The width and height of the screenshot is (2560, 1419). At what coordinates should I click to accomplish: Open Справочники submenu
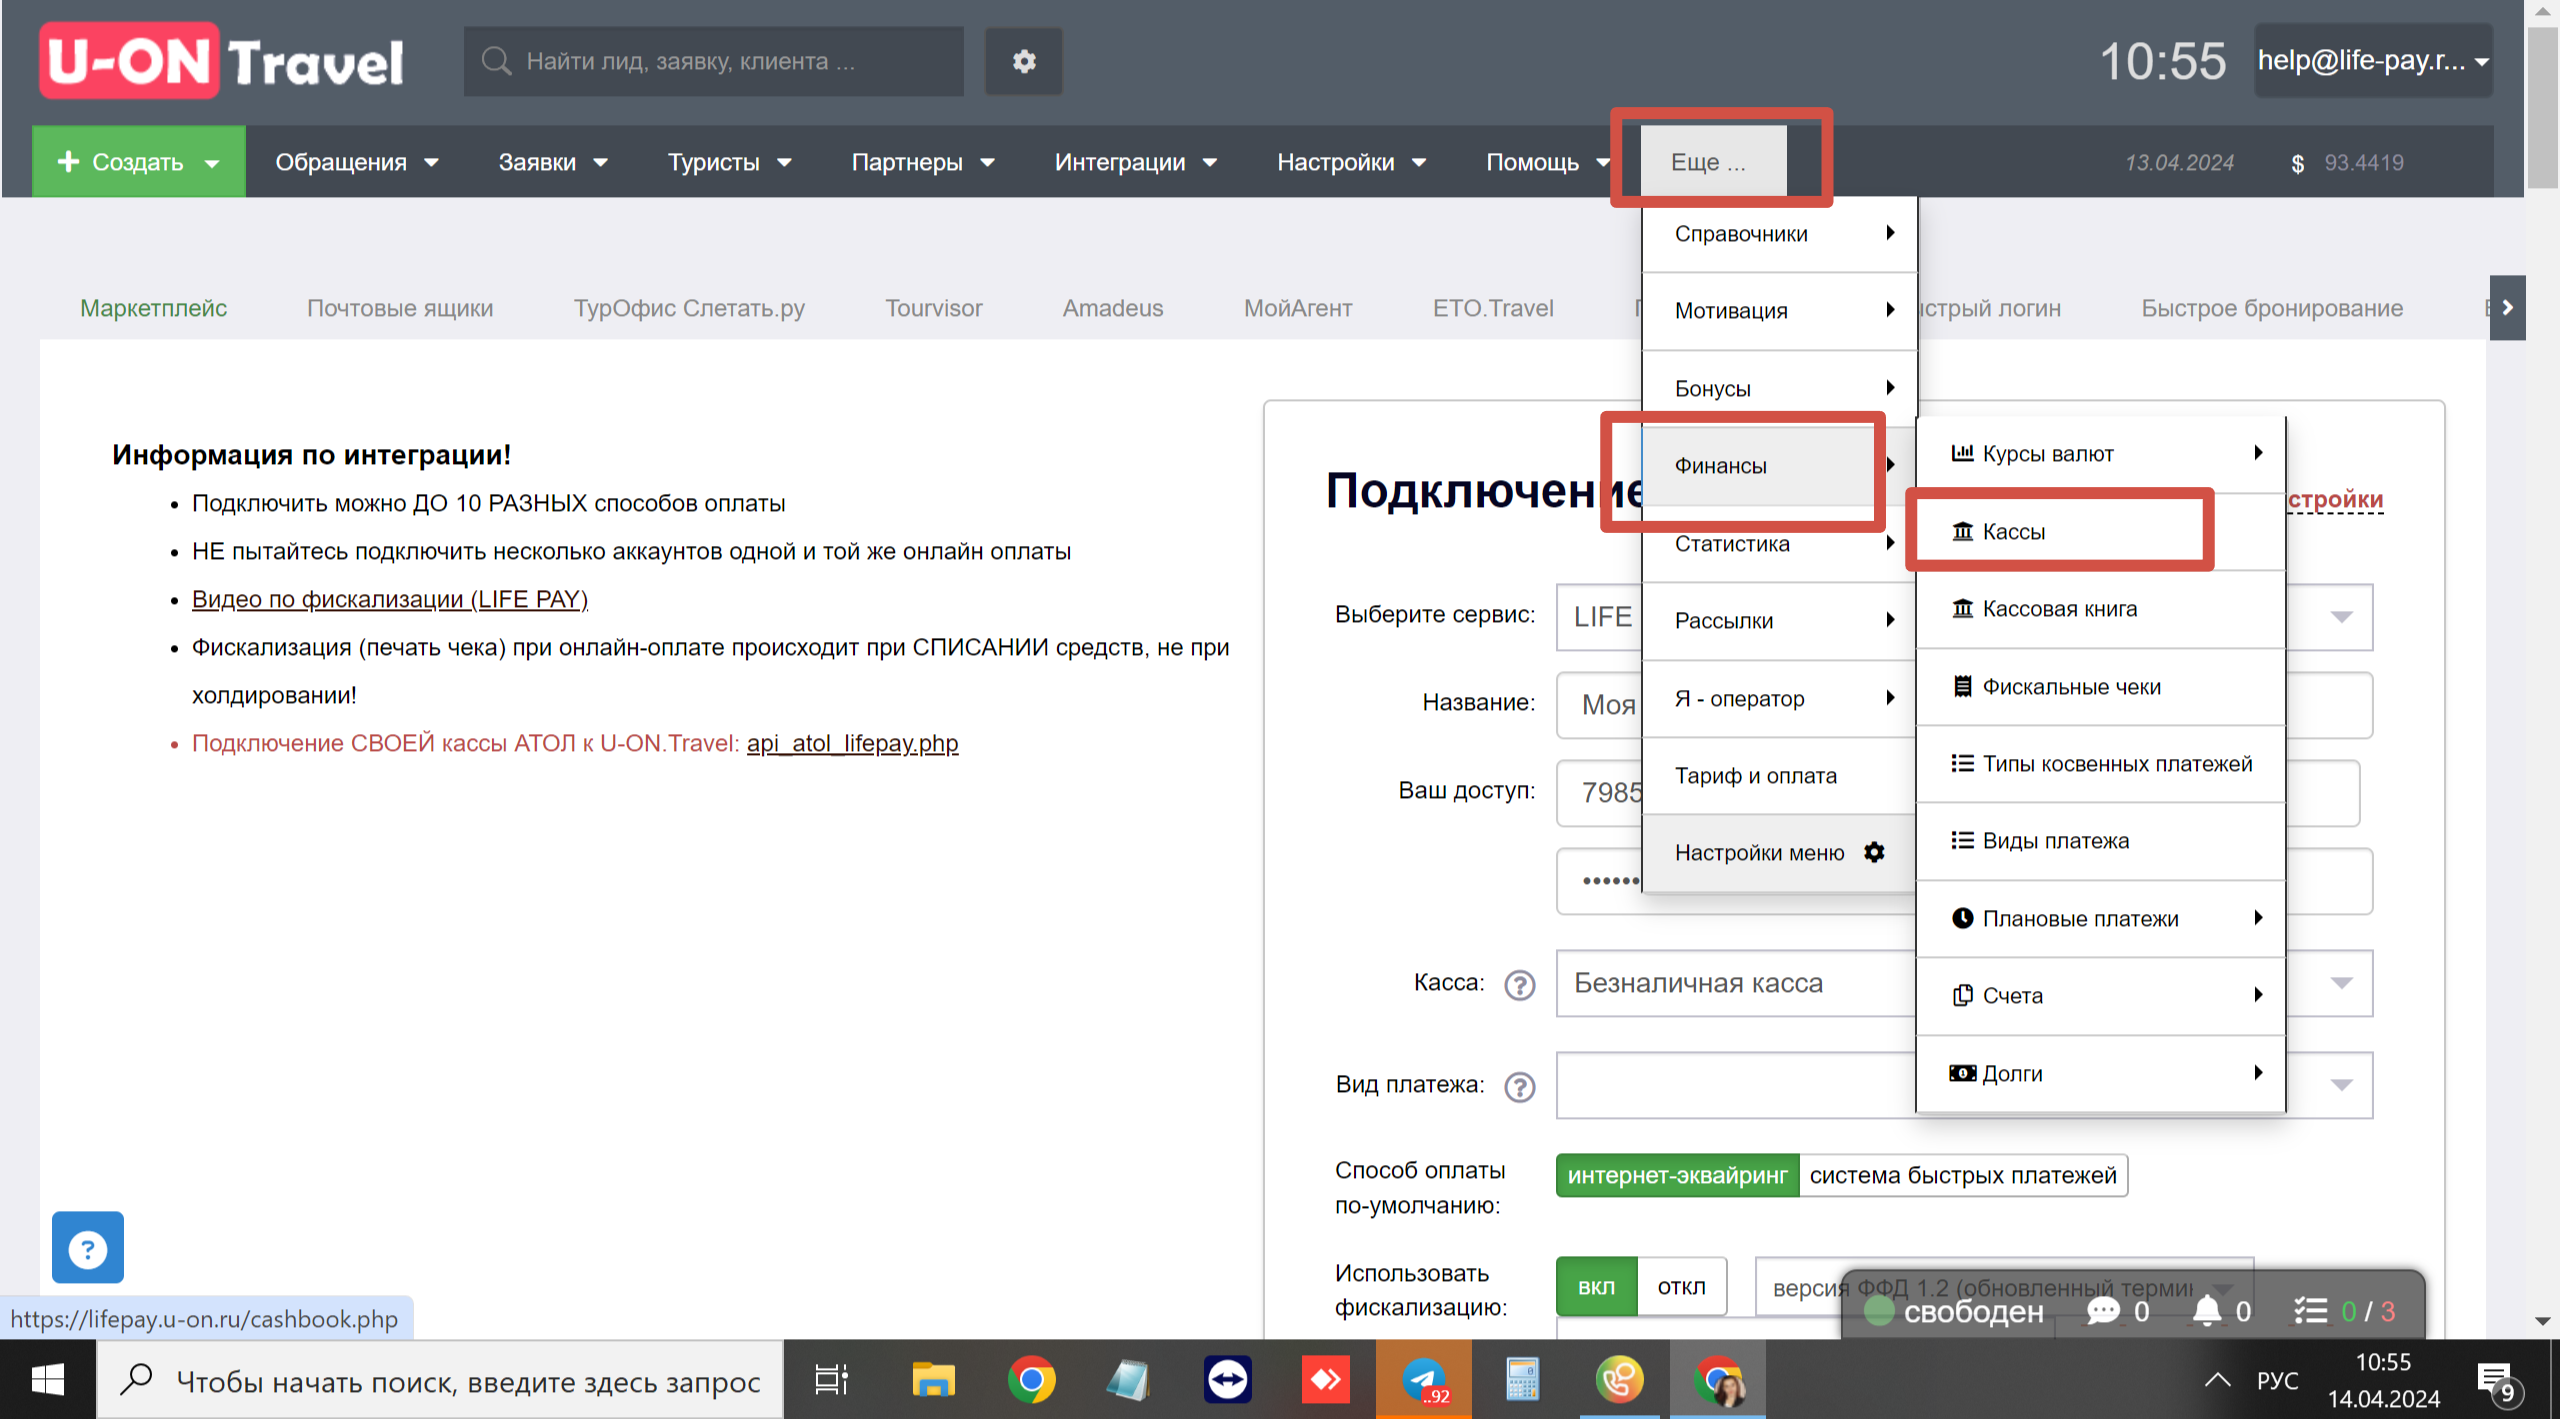coord(1779,234)
